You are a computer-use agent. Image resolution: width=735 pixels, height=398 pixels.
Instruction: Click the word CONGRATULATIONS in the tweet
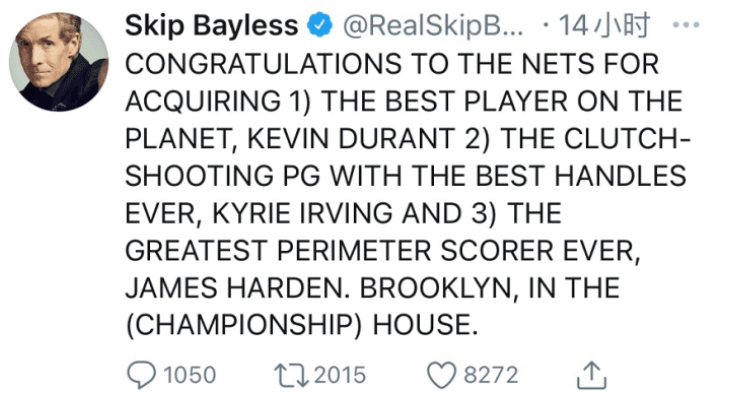(263, 64)
